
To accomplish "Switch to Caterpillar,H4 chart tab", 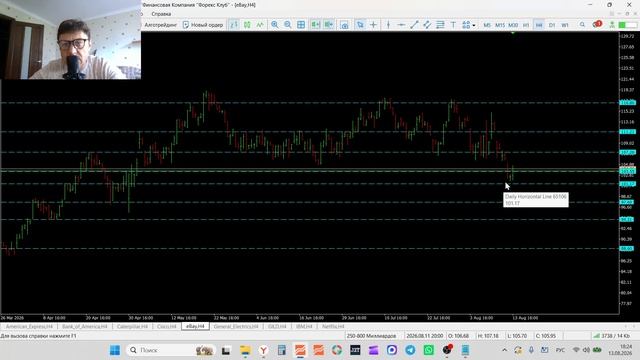I will (x=132, y=327).
